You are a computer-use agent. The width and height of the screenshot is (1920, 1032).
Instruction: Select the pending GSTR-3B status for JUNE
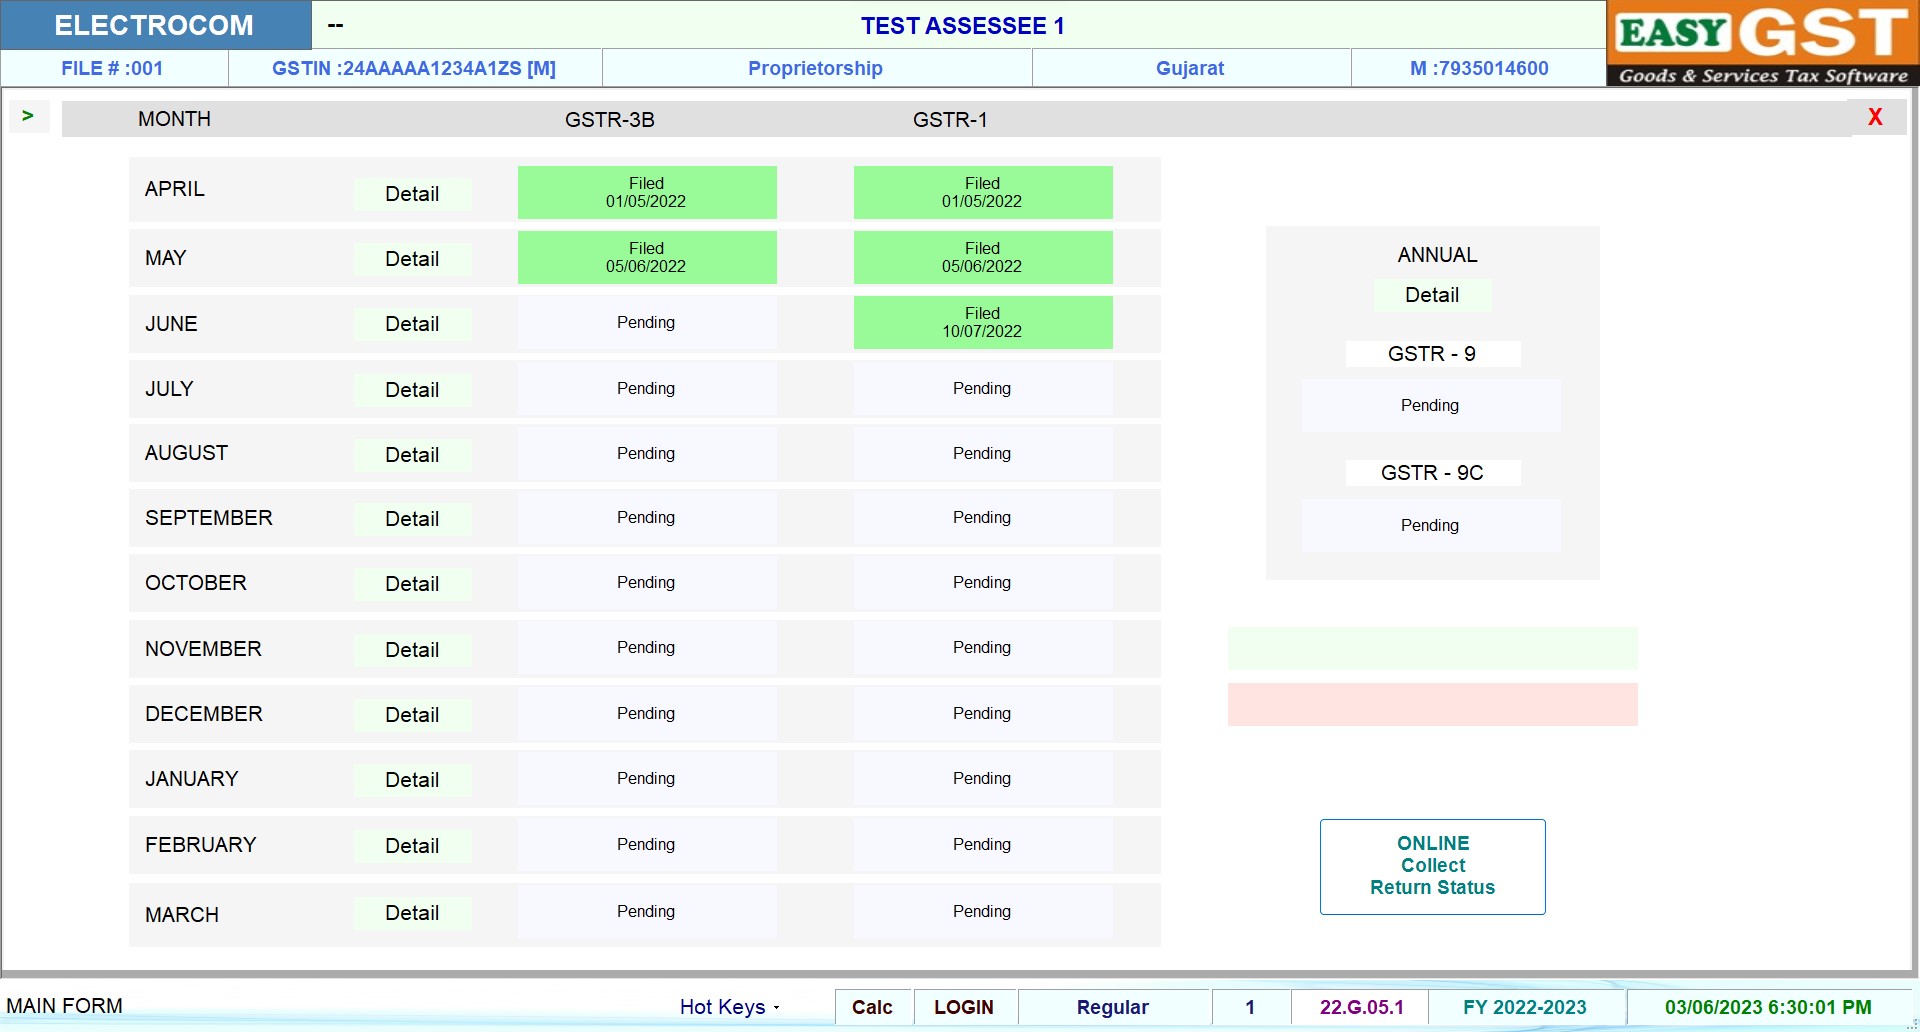646,323
